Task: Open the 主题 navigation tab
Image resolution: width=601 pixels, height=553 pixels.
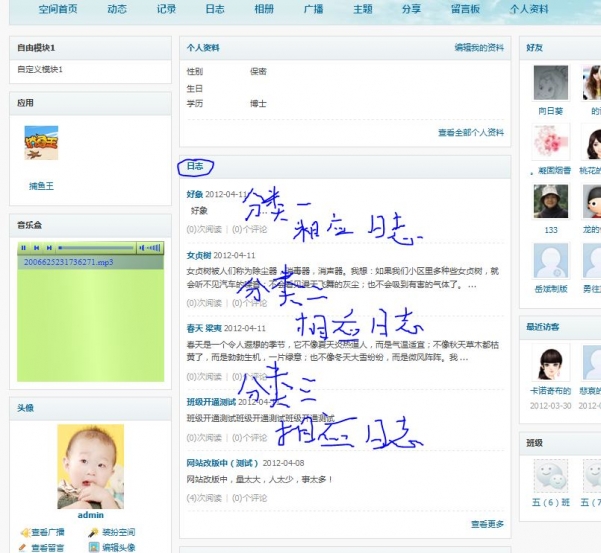Action: pos(363,9)
